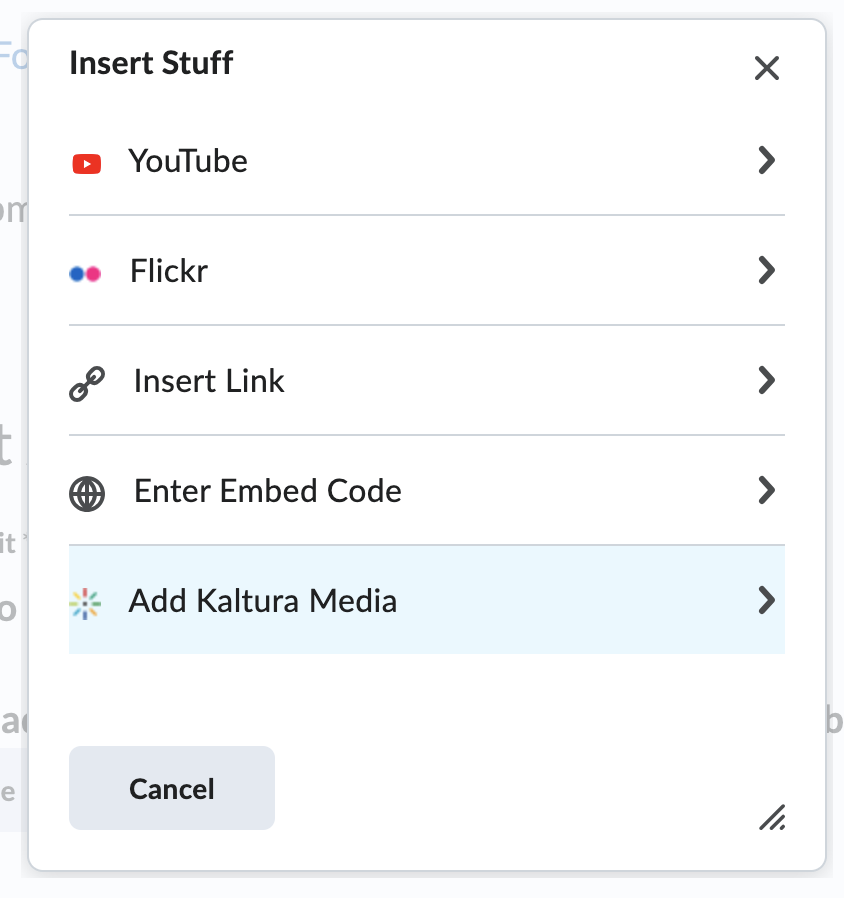This screenshot has height=898, width=844.
Task: Expand the YouTube option chevron
Action: coord(766,161)
